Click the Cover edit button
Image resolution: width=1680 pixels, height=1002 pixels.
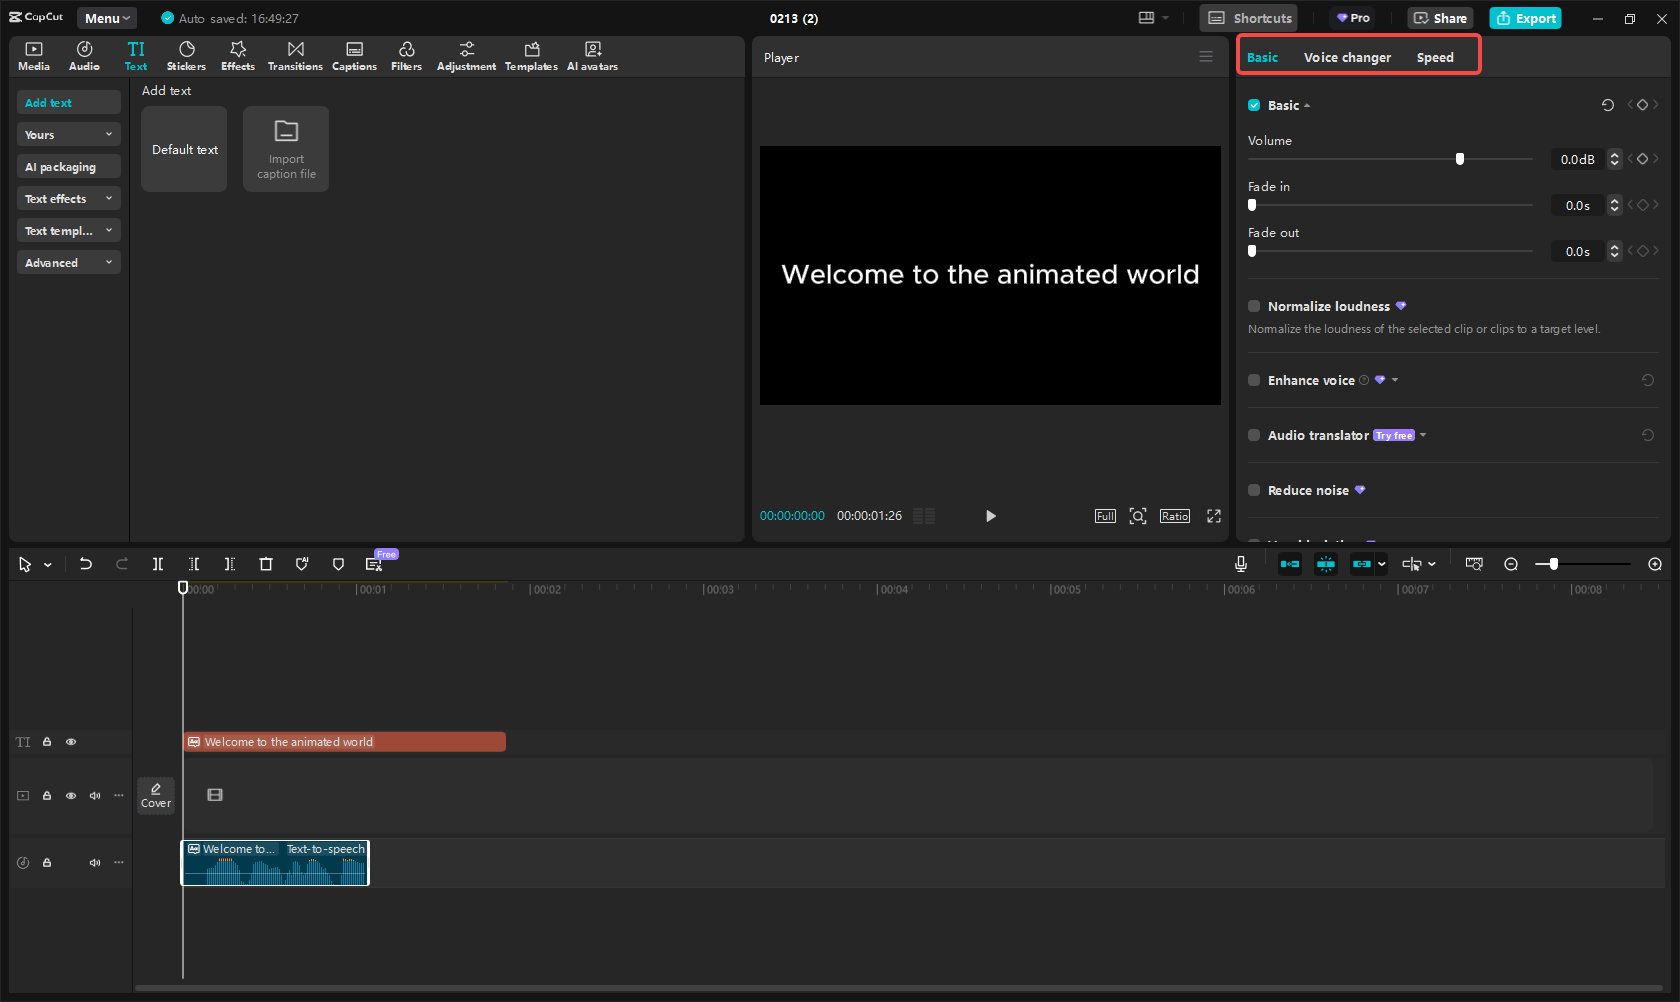156,795
